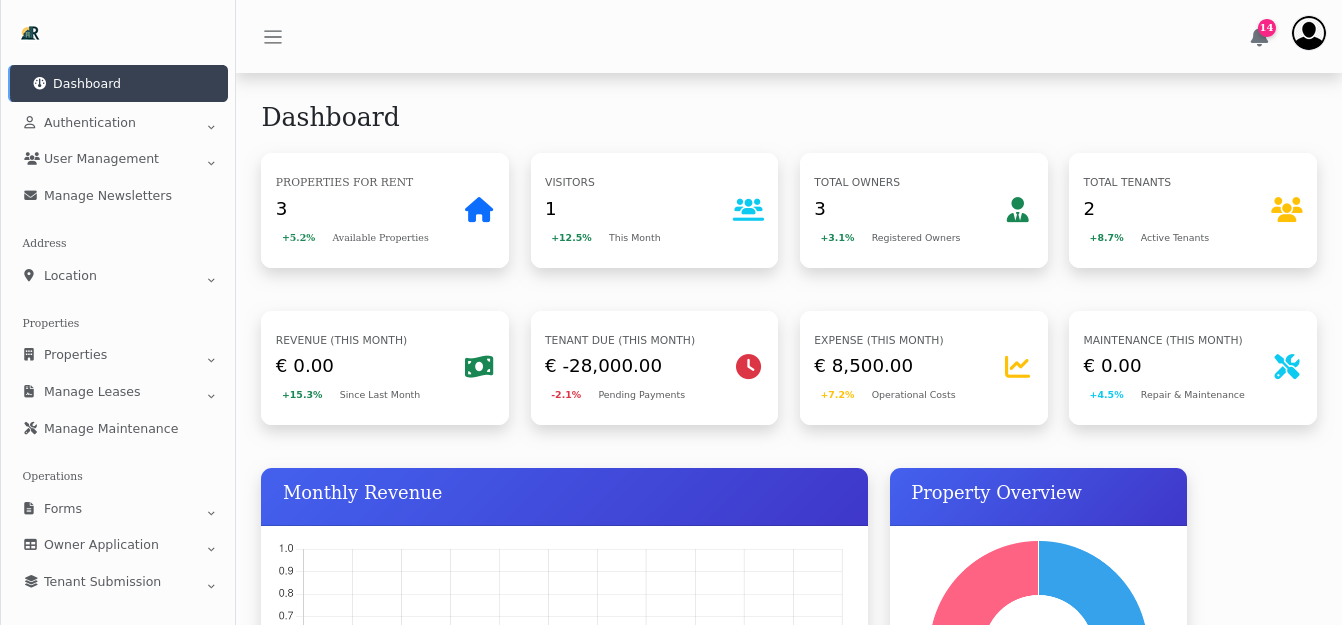Select the wrench icon for Manage Maintenance

click(x=31, y=428)
